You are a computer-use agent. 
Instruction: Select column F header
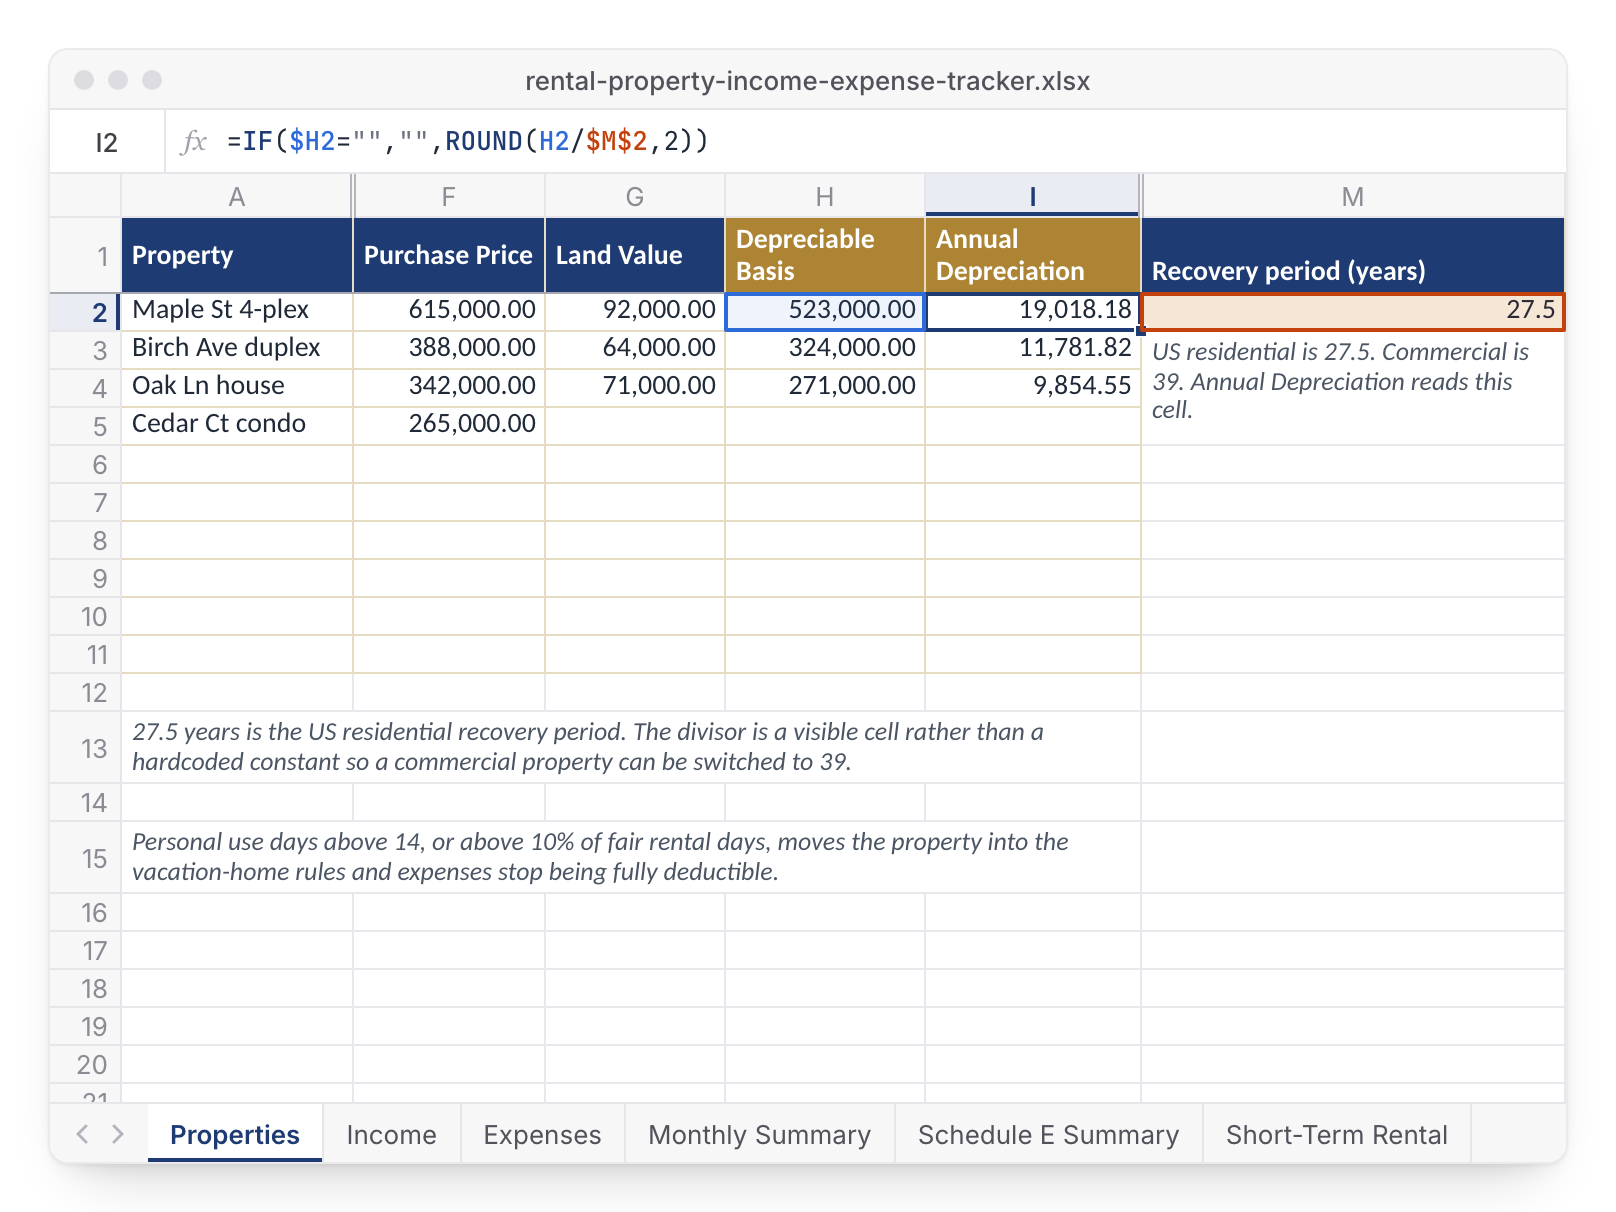(x=449, y=196)
